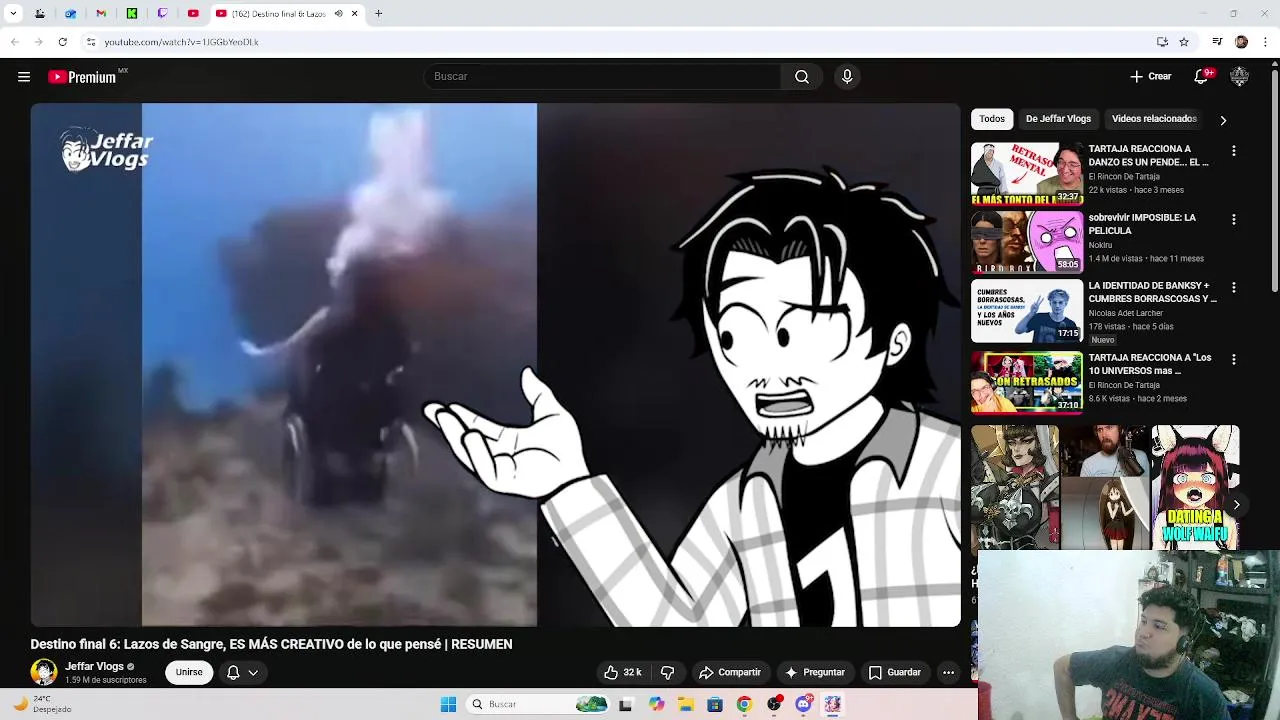Open Copilot from taskbar
The image size is (1280, 720).
point(656,705)
